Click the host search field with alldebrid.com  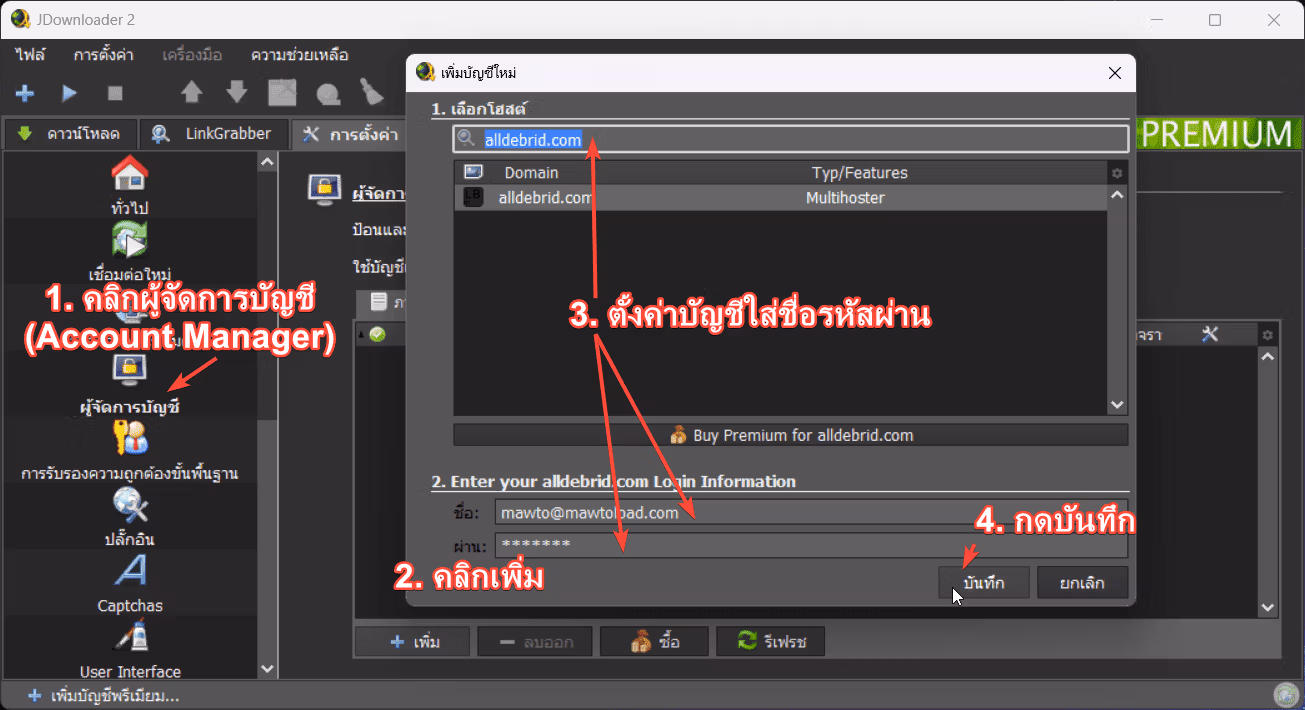click(790, 140)
